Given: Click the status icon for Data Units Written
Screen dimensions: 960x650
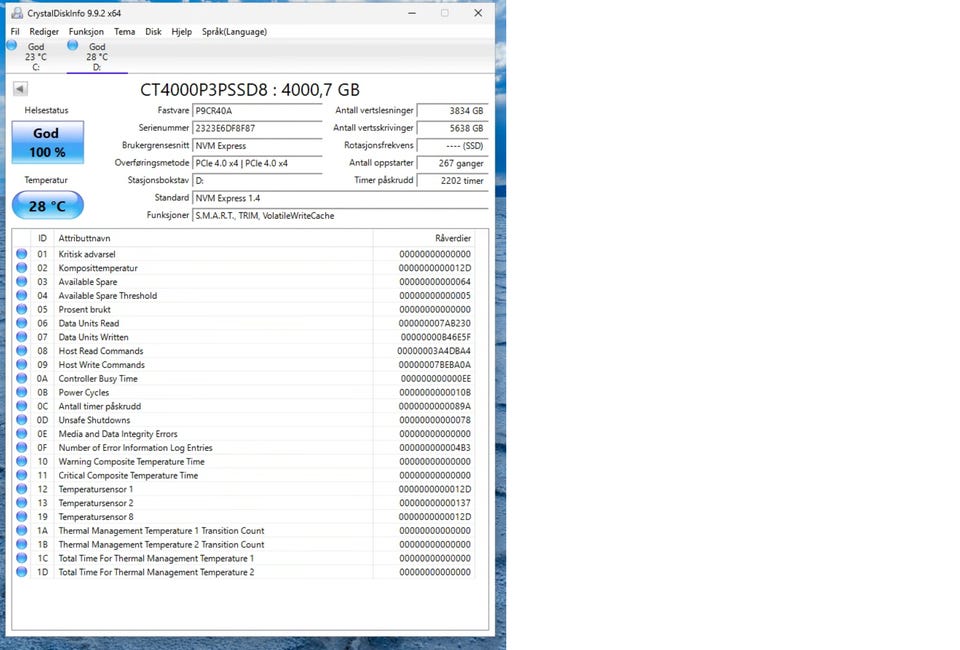Looking at the screenshot, I should pos(21,337).
